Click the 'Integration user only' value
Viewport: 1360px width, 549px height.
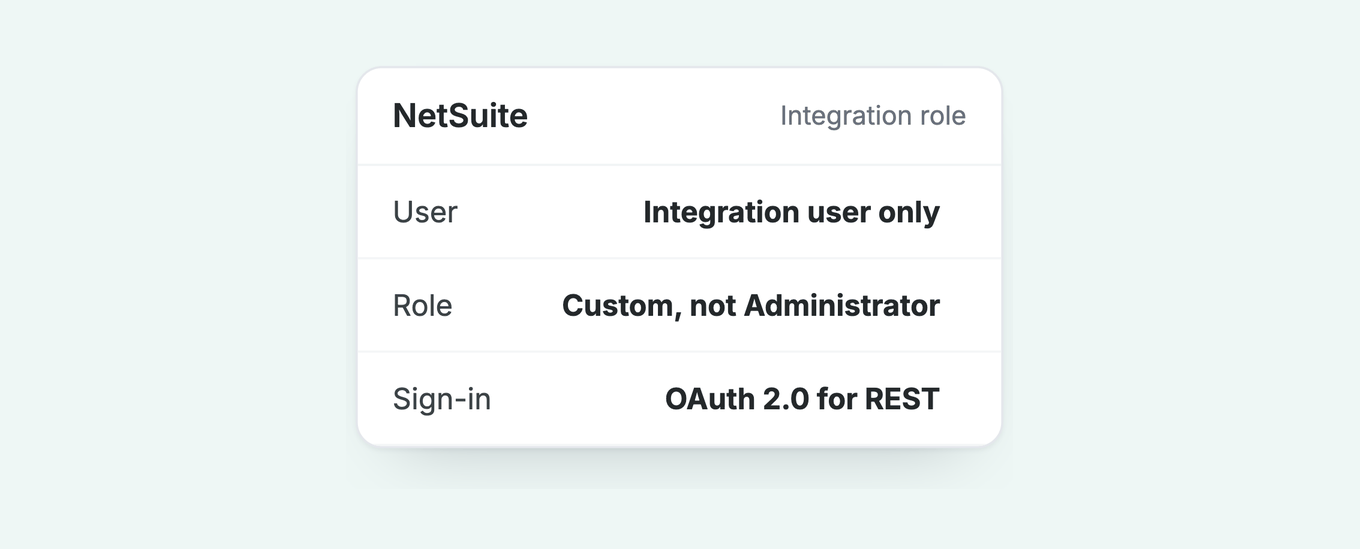click(x=791, y=212)
